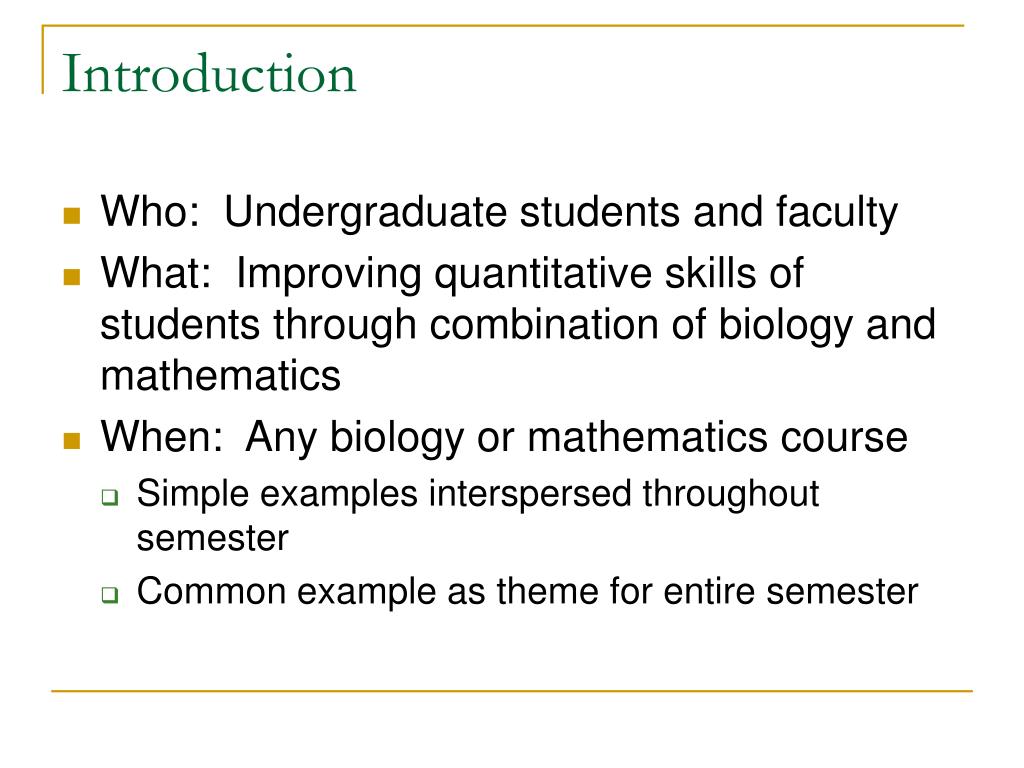Click Simple examples interspersed throughout text

(478, 494)
